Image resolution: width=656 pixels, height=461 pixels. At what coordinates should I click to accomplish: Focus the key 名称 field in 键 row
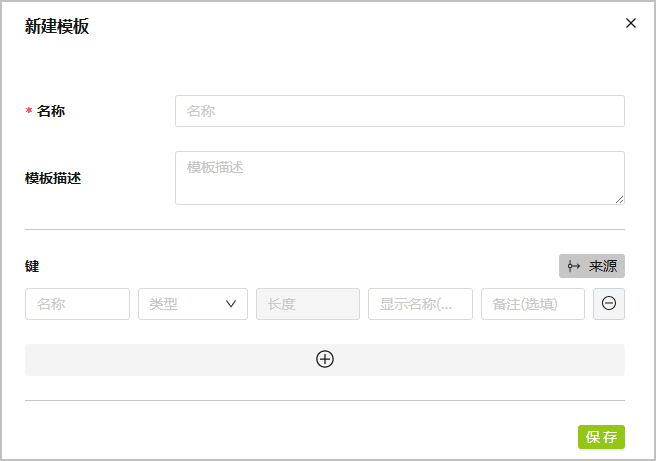pyautogui.click(x=77, y=304)
